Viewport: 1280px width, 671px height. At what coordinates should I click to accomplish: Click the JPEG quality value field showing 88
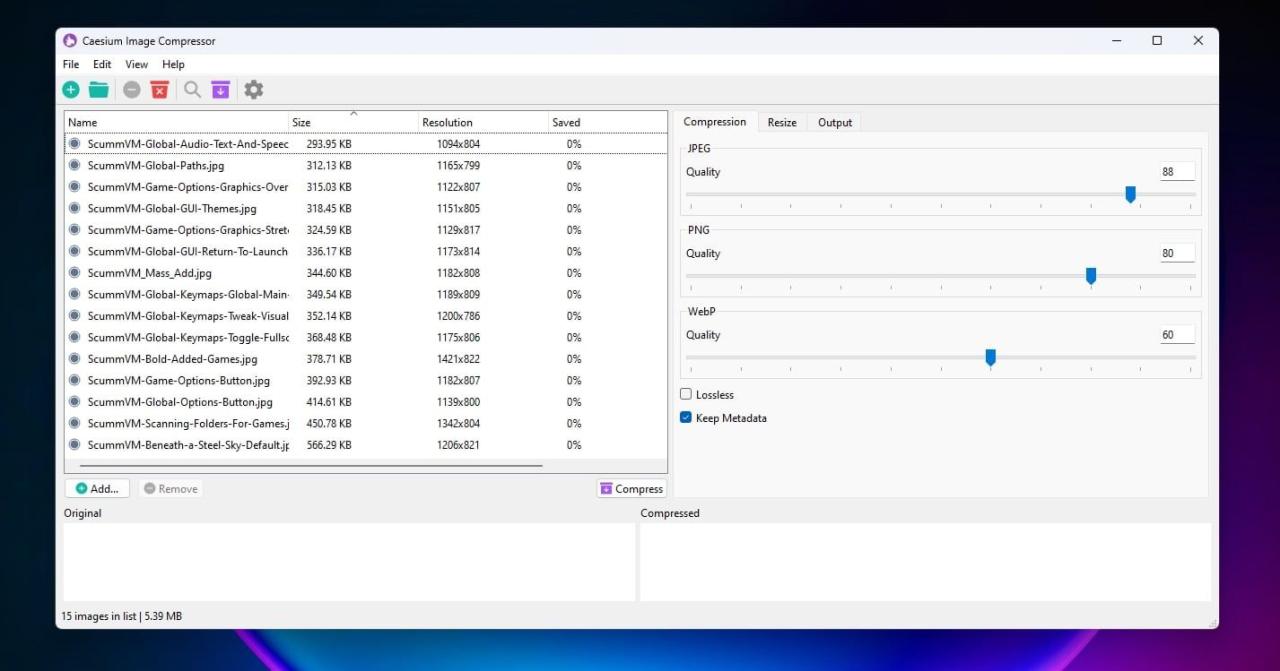pyautogui.click(x=1177, y=172)
